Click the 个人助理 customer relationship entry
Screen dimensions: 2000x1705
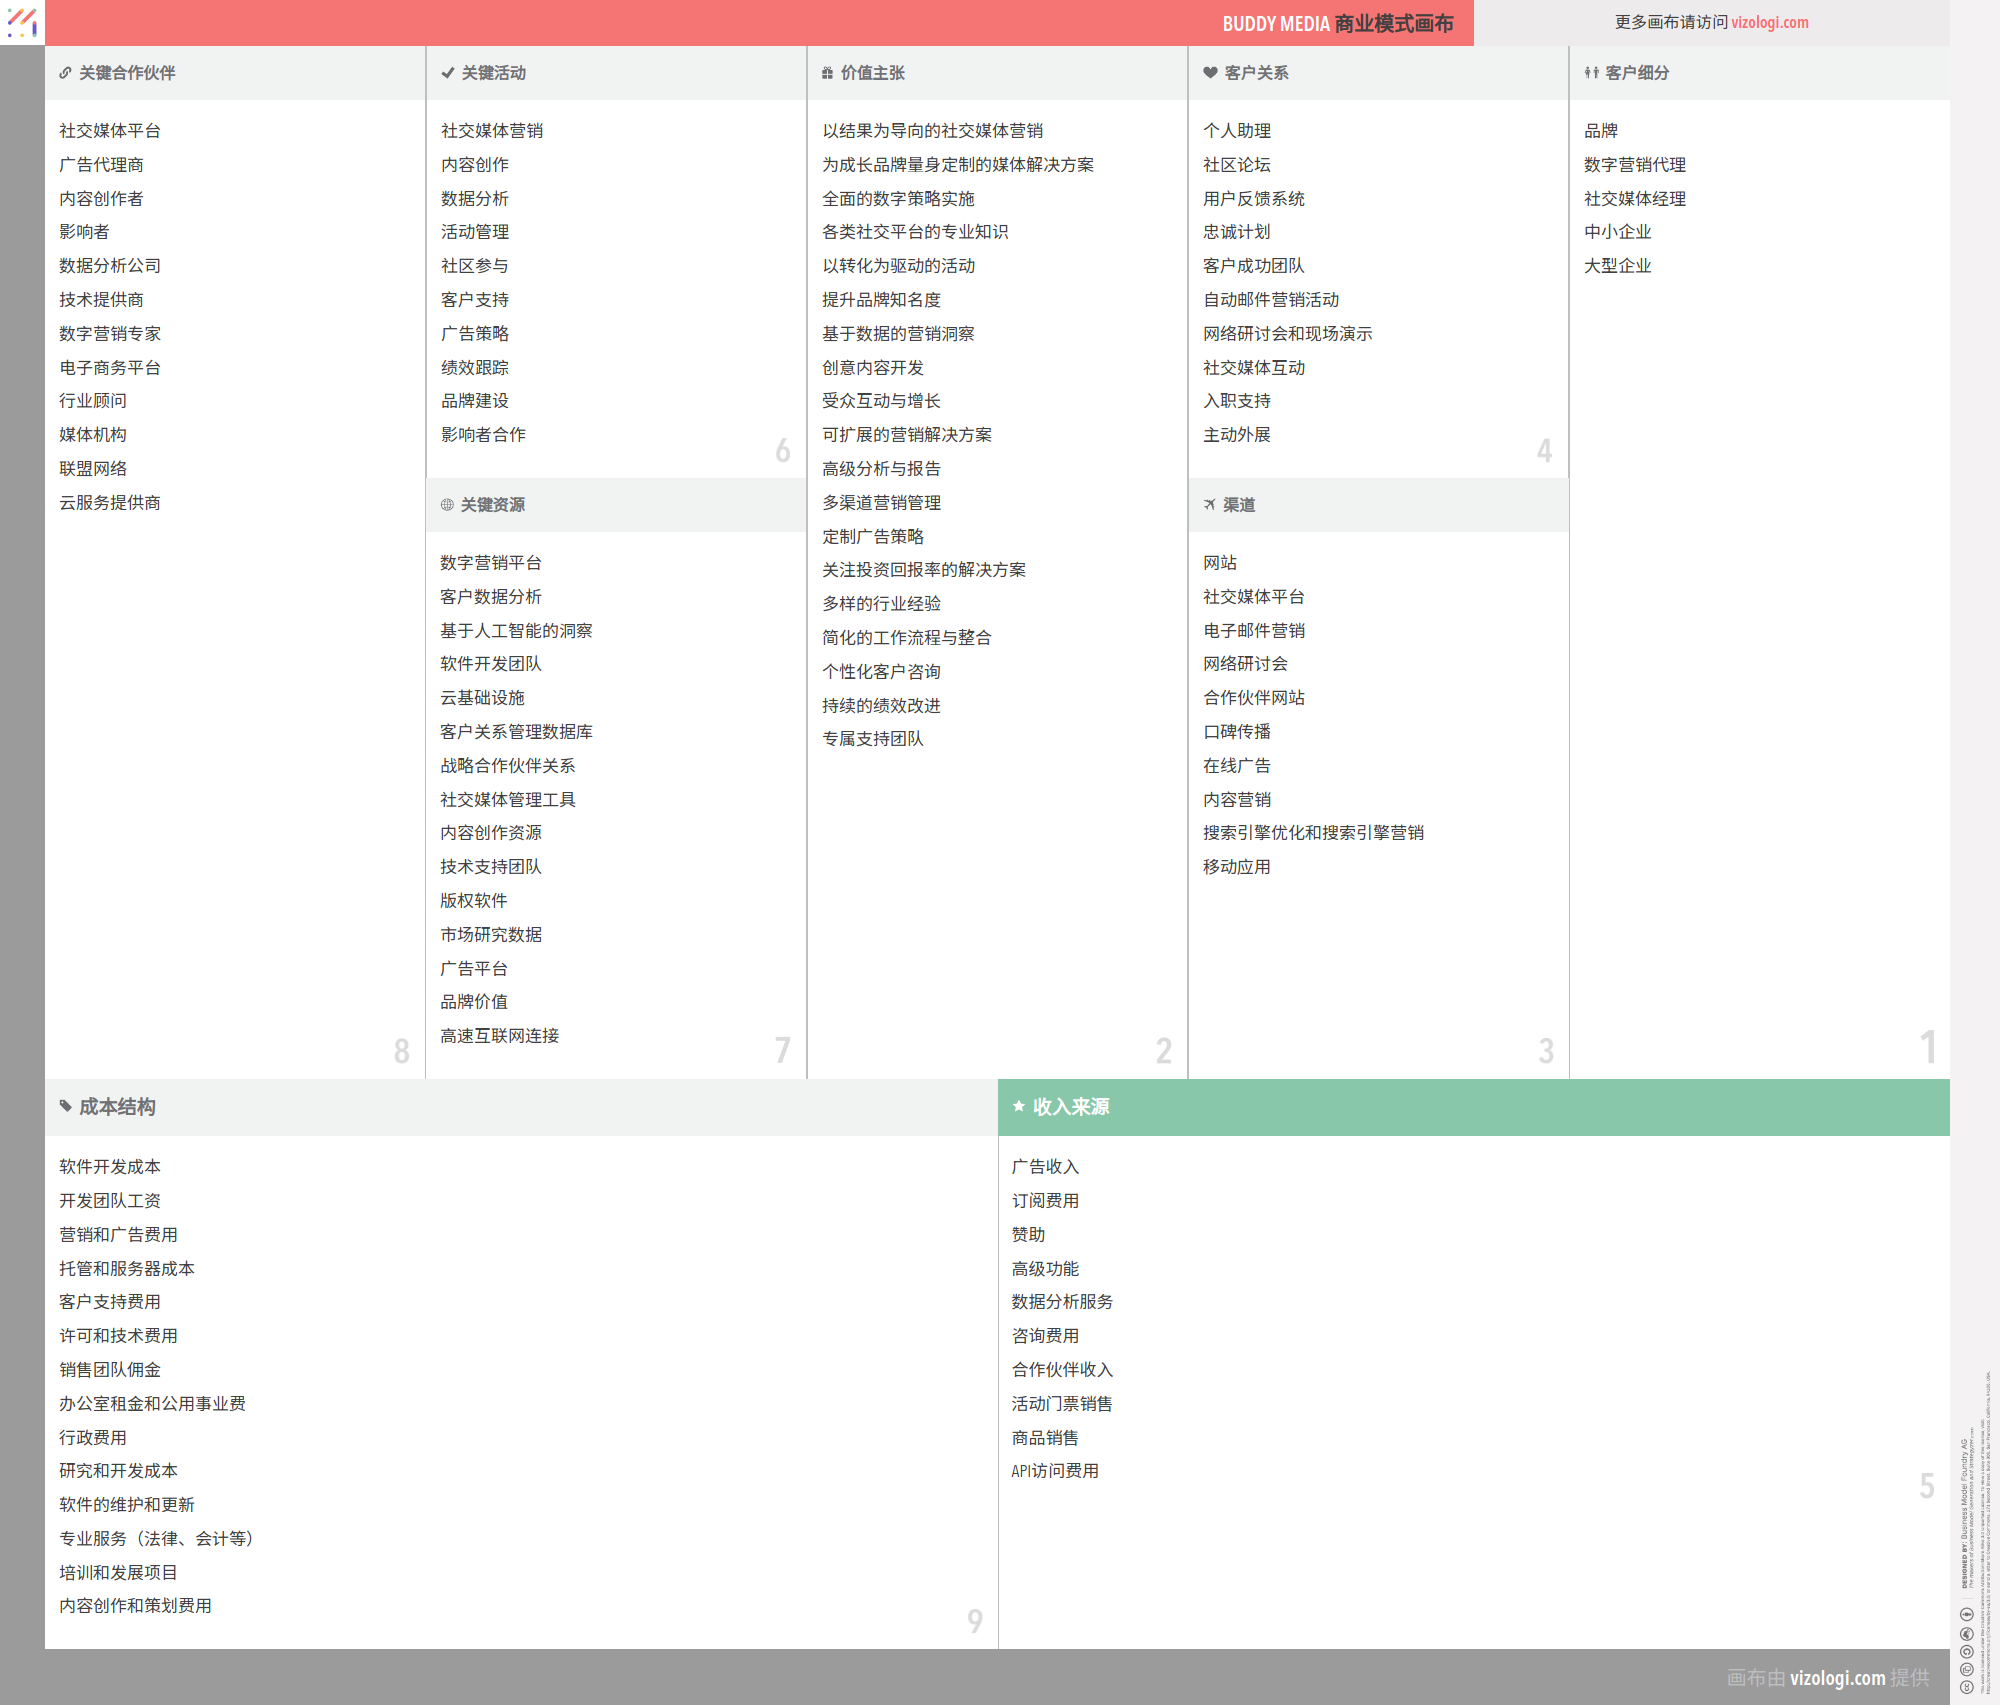coord(1237,131)
